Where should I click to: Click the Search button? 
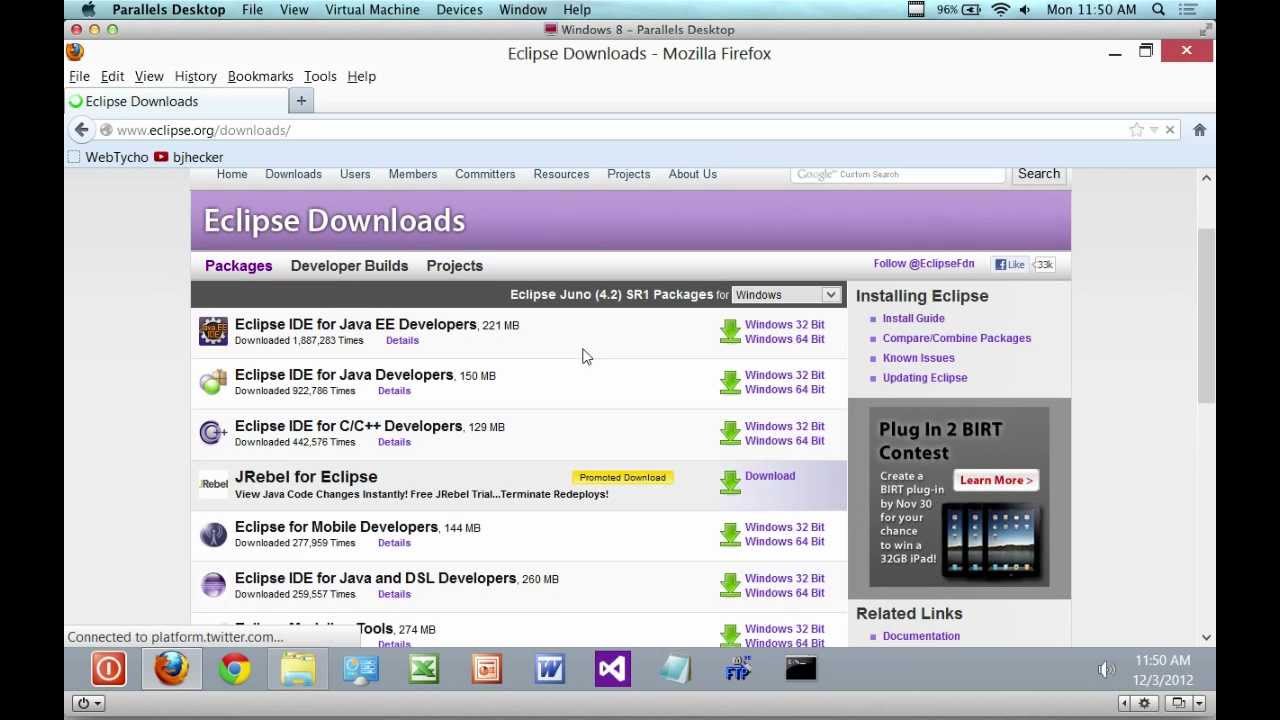[x=1039, y=174]
